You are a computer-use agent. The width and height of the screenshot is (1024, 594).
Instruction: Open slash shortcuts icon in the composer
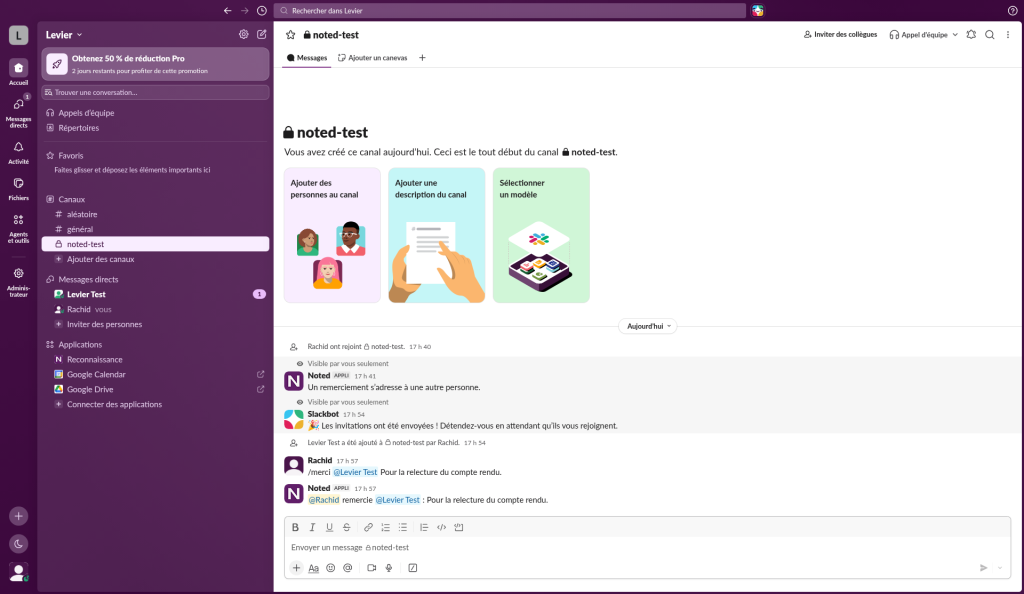pyautogui.click(x=413, y=568)
